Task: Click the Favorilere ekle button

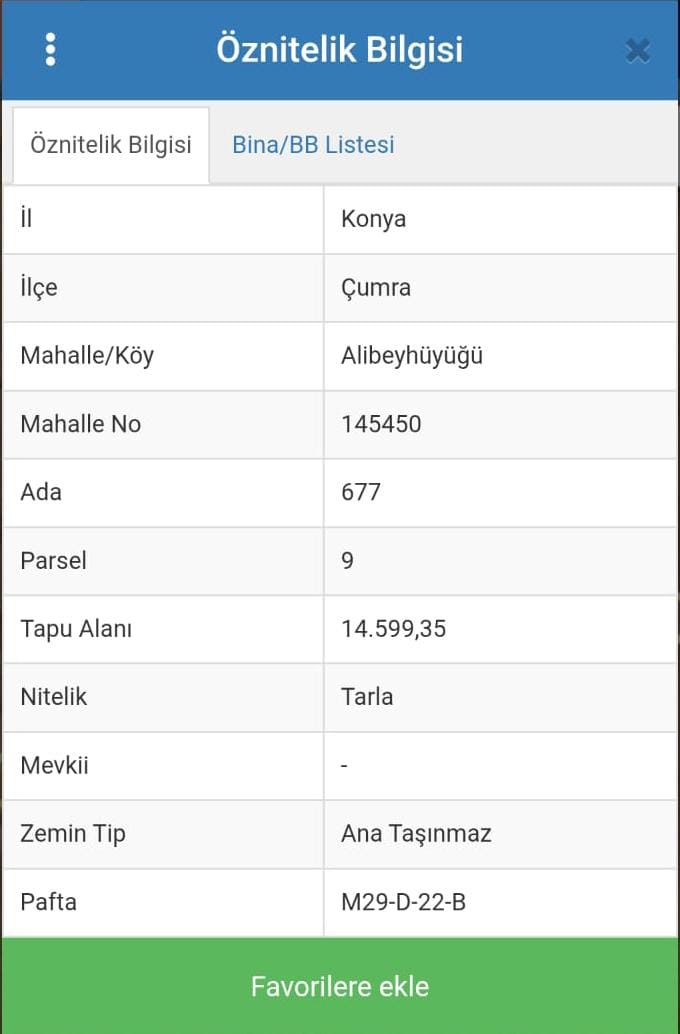Action: click(x=340, y=986)
